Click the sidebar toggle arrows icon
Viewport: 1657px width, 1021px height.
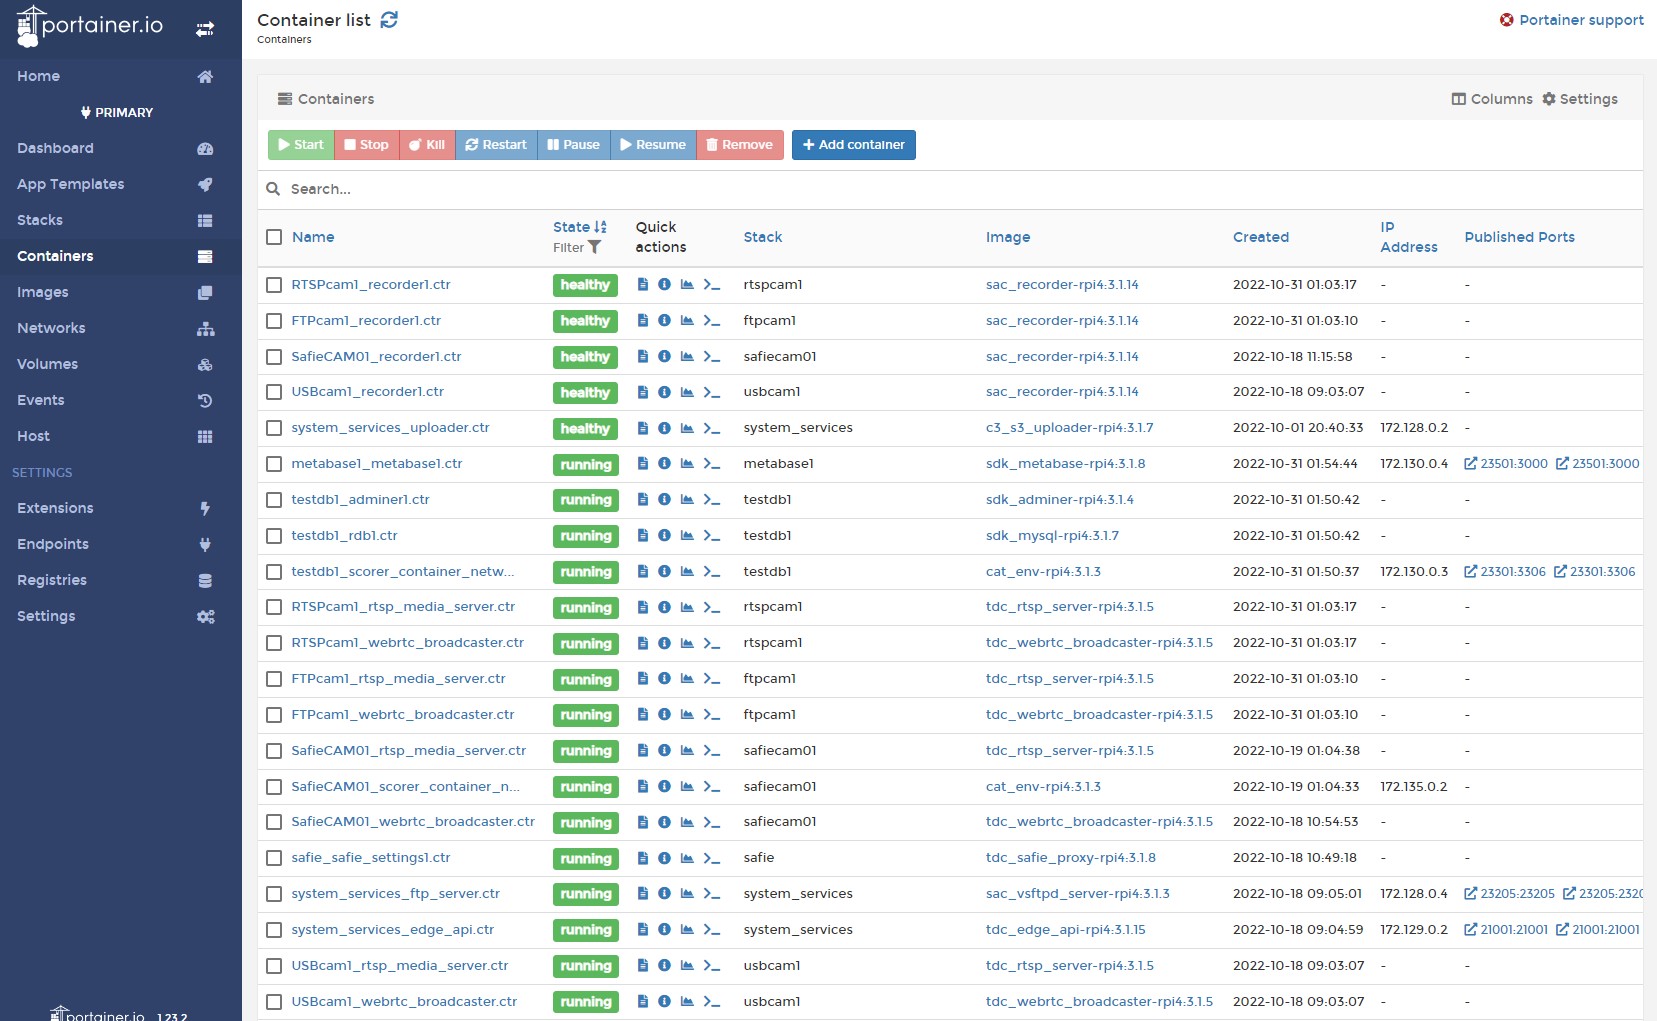(205, 29)
